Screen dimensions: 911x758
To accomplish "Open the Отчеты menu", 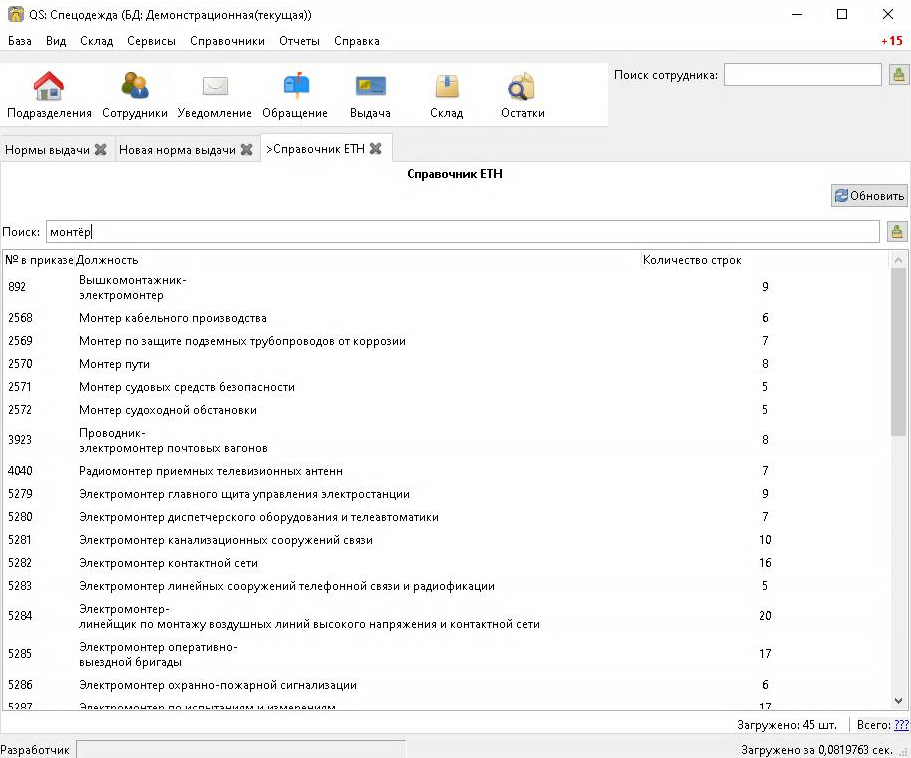I will 299,41.
